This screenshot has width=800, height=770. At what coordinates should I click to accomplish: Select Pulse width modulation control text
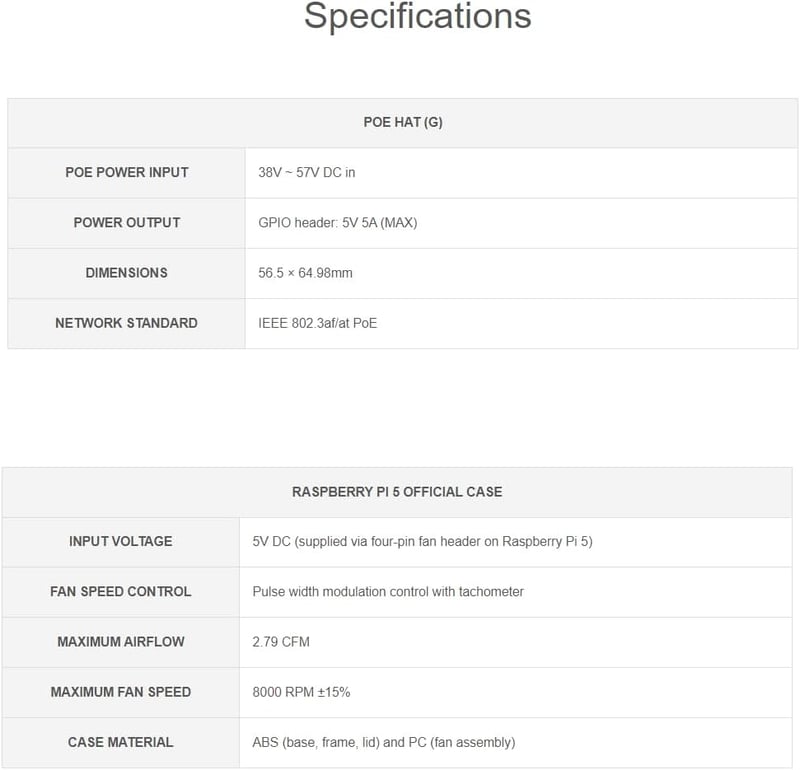pos(388,591)
